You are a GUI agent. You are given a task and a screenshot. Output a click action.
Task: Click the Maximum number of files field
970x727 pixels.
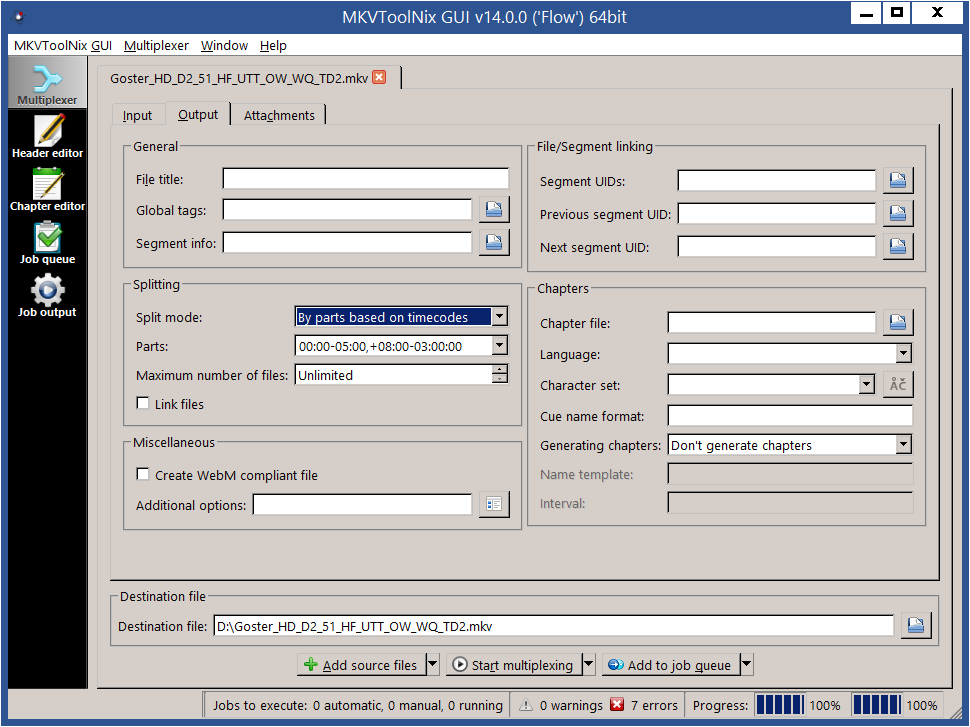coord(394,374)
